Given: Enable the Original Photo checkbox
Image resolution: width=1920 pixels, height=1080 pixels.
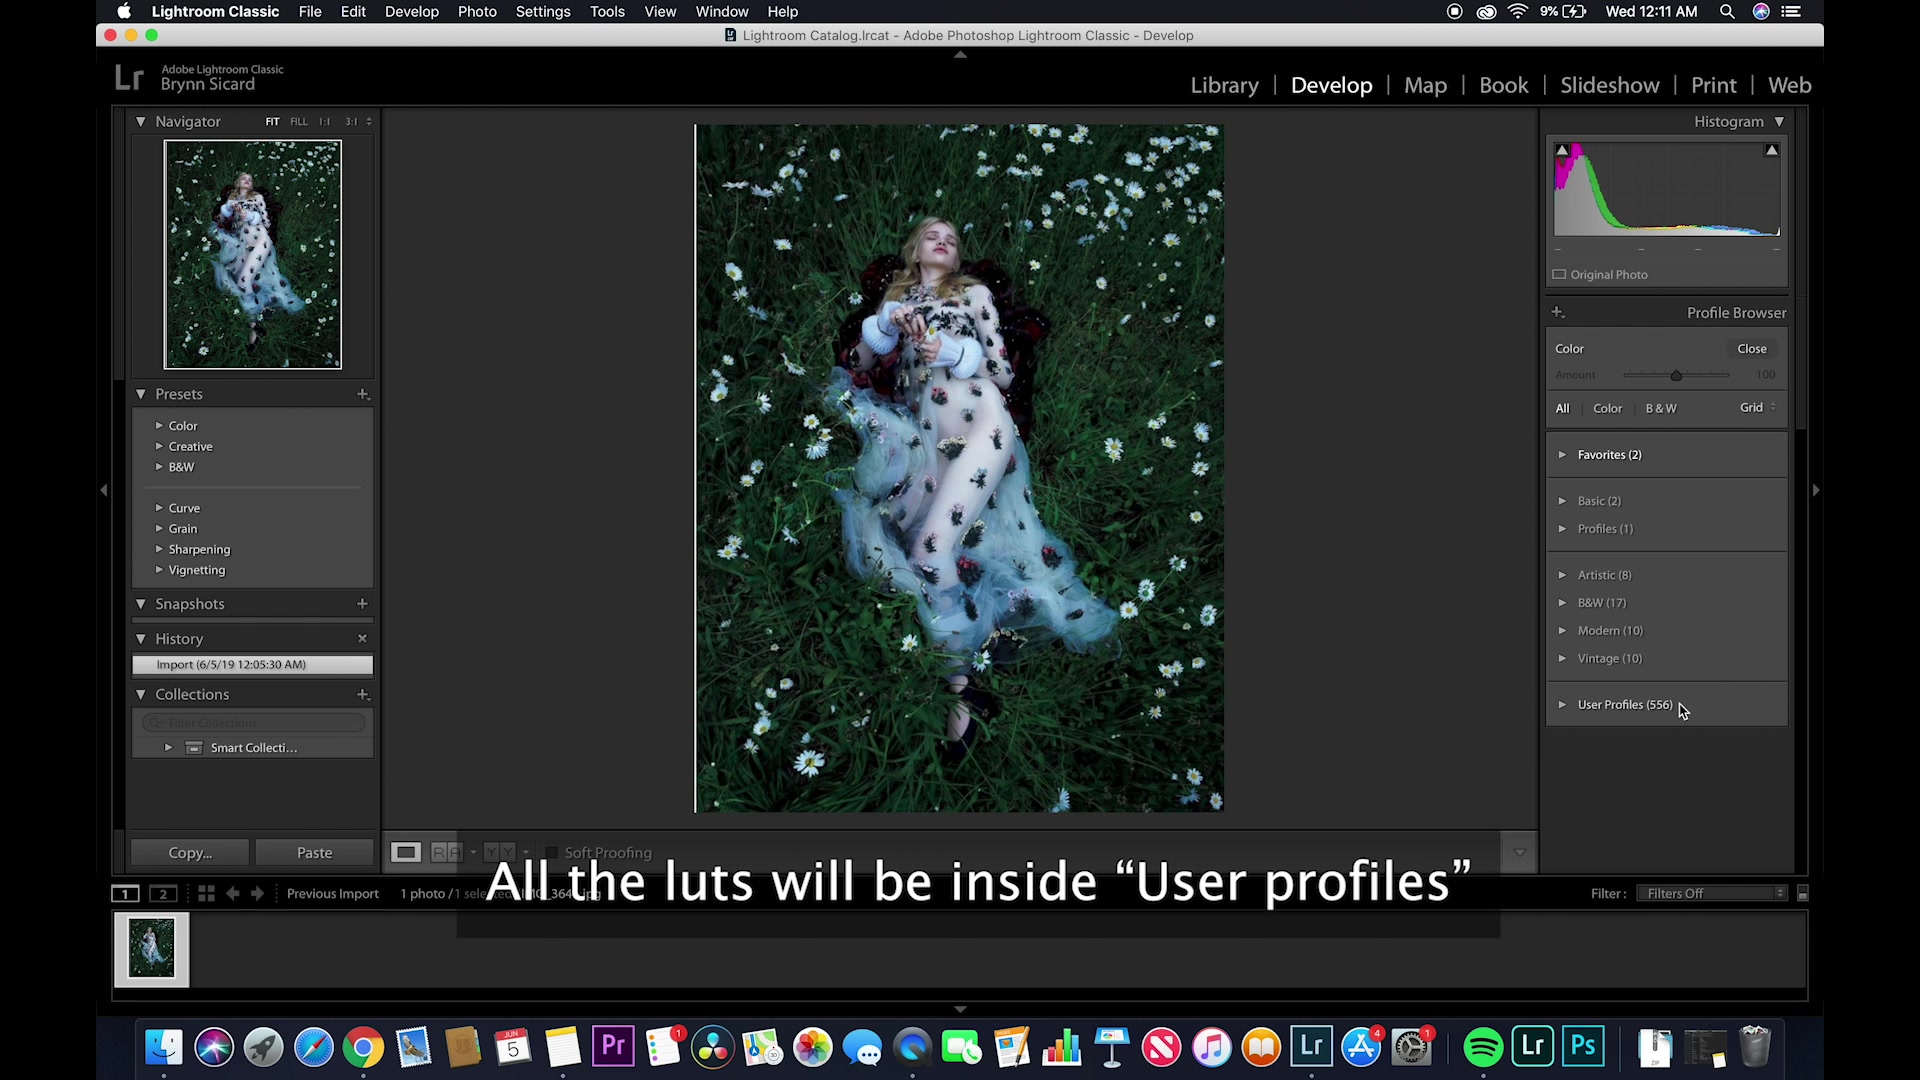Looking at the screenshot, I should (x=1559, y=274).
